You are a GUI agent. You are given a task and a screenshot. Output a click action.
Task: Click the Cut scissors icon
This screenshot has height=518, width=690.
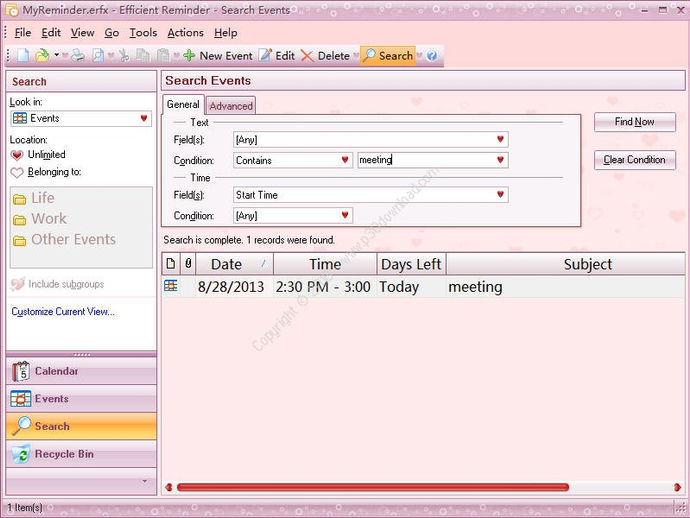124,55
